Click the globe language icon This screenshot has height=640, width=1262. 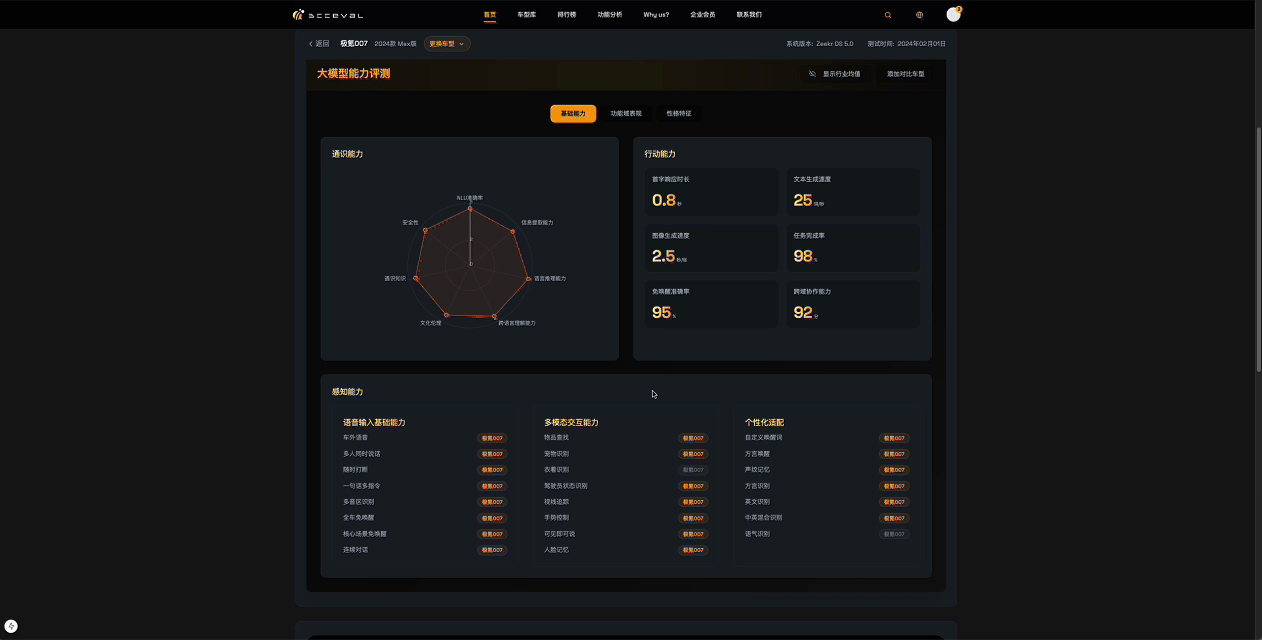point(919,15)
